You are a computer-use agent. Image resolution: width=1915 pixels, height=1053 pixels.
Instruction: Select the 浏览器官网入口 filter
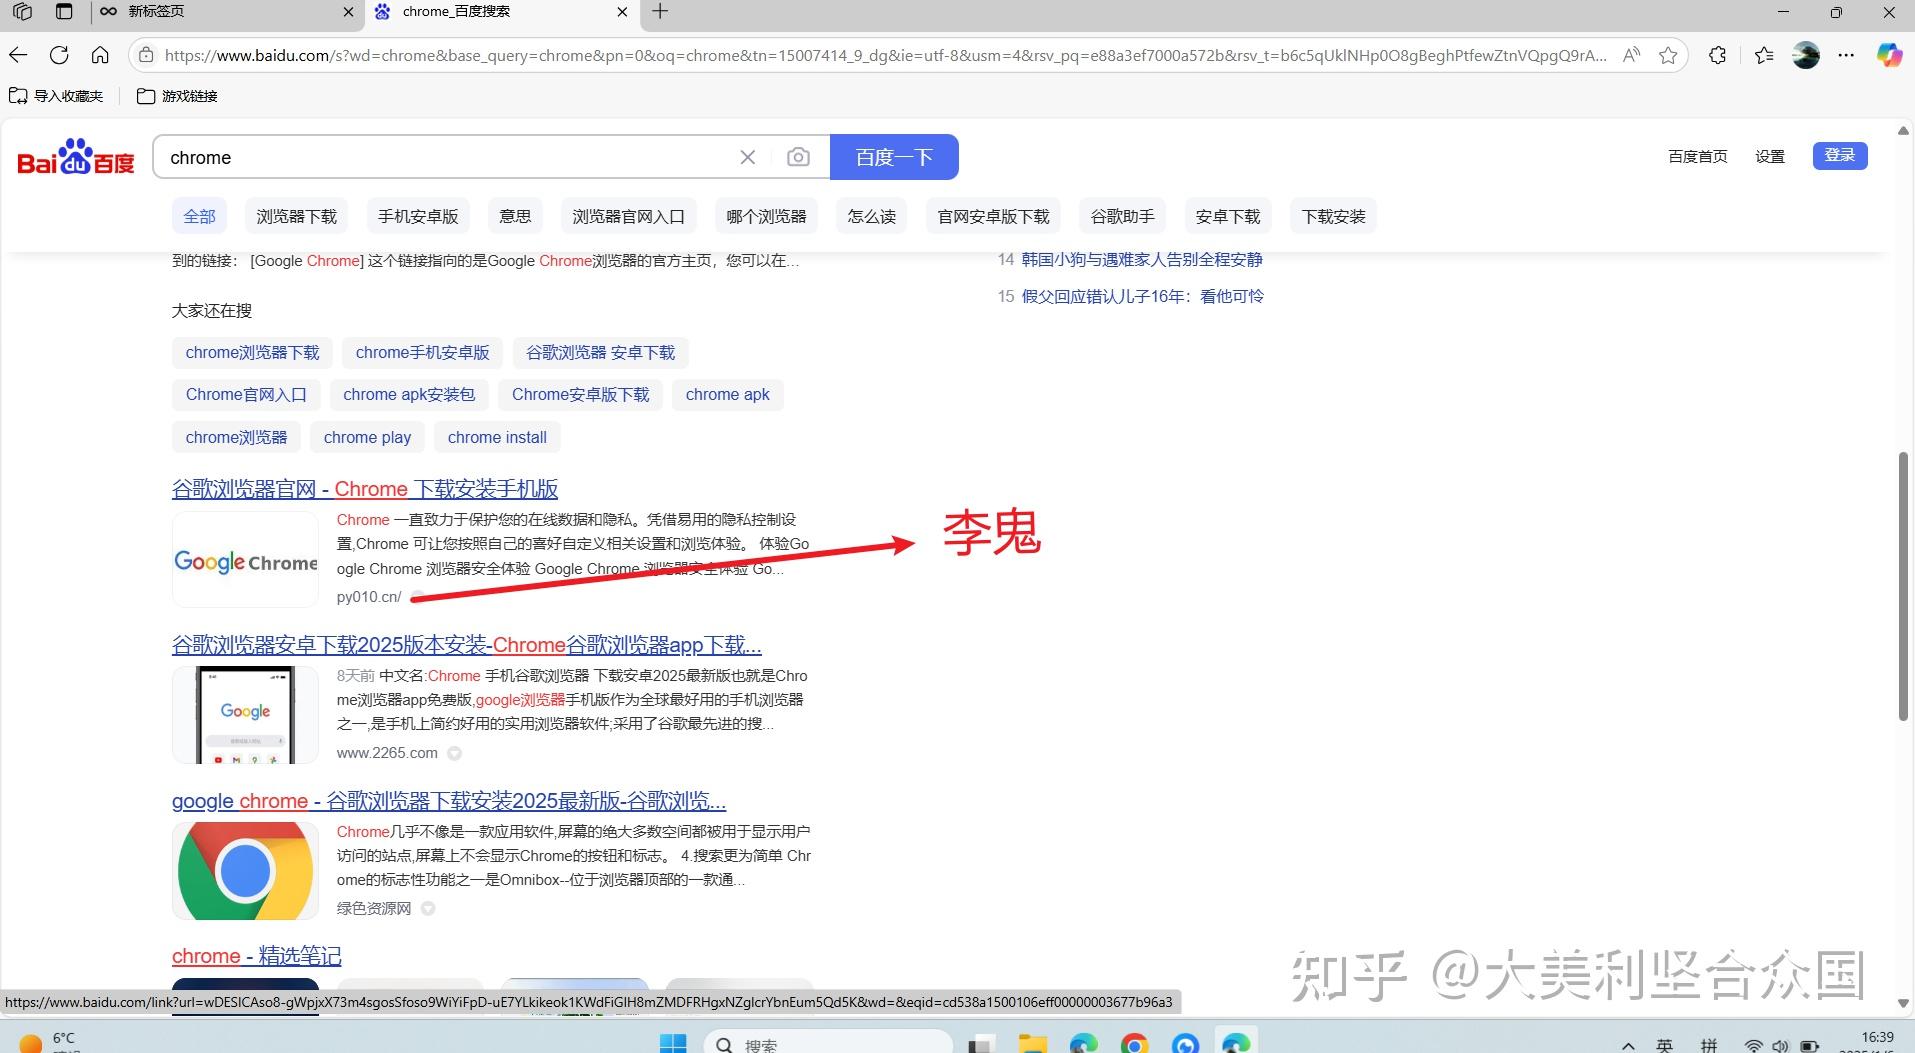coord(628,216)
